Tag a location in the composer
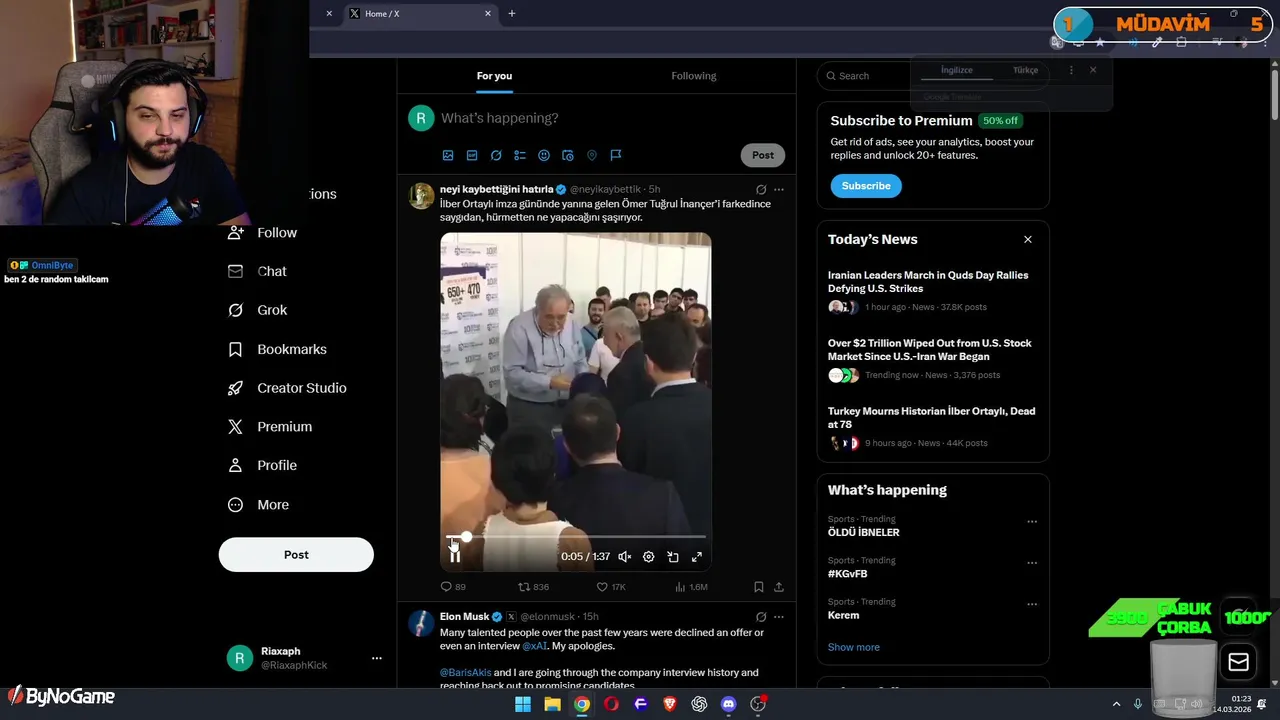1280x720 pixels. click(592, 155)
